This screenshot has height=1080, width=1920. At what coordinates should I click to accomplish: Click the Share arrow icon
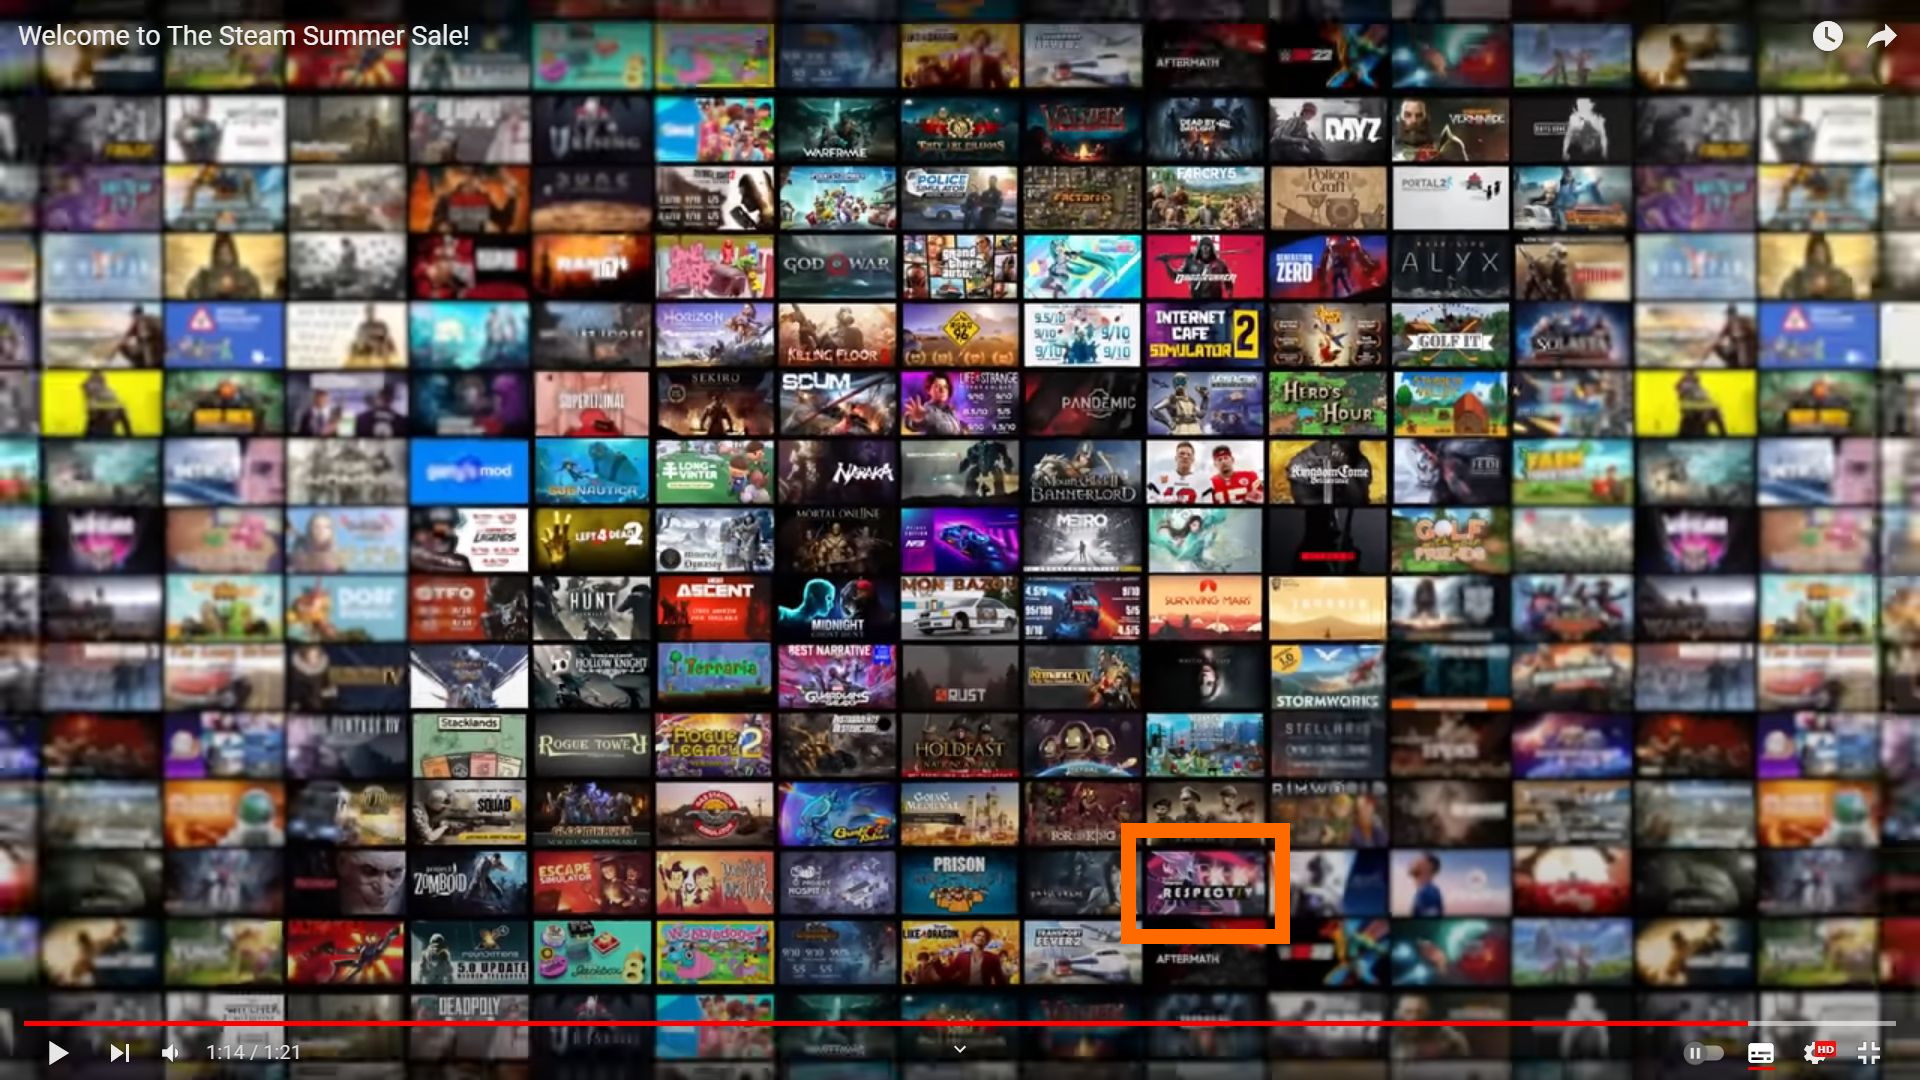pyautogui.click(x=1881, y=37)
